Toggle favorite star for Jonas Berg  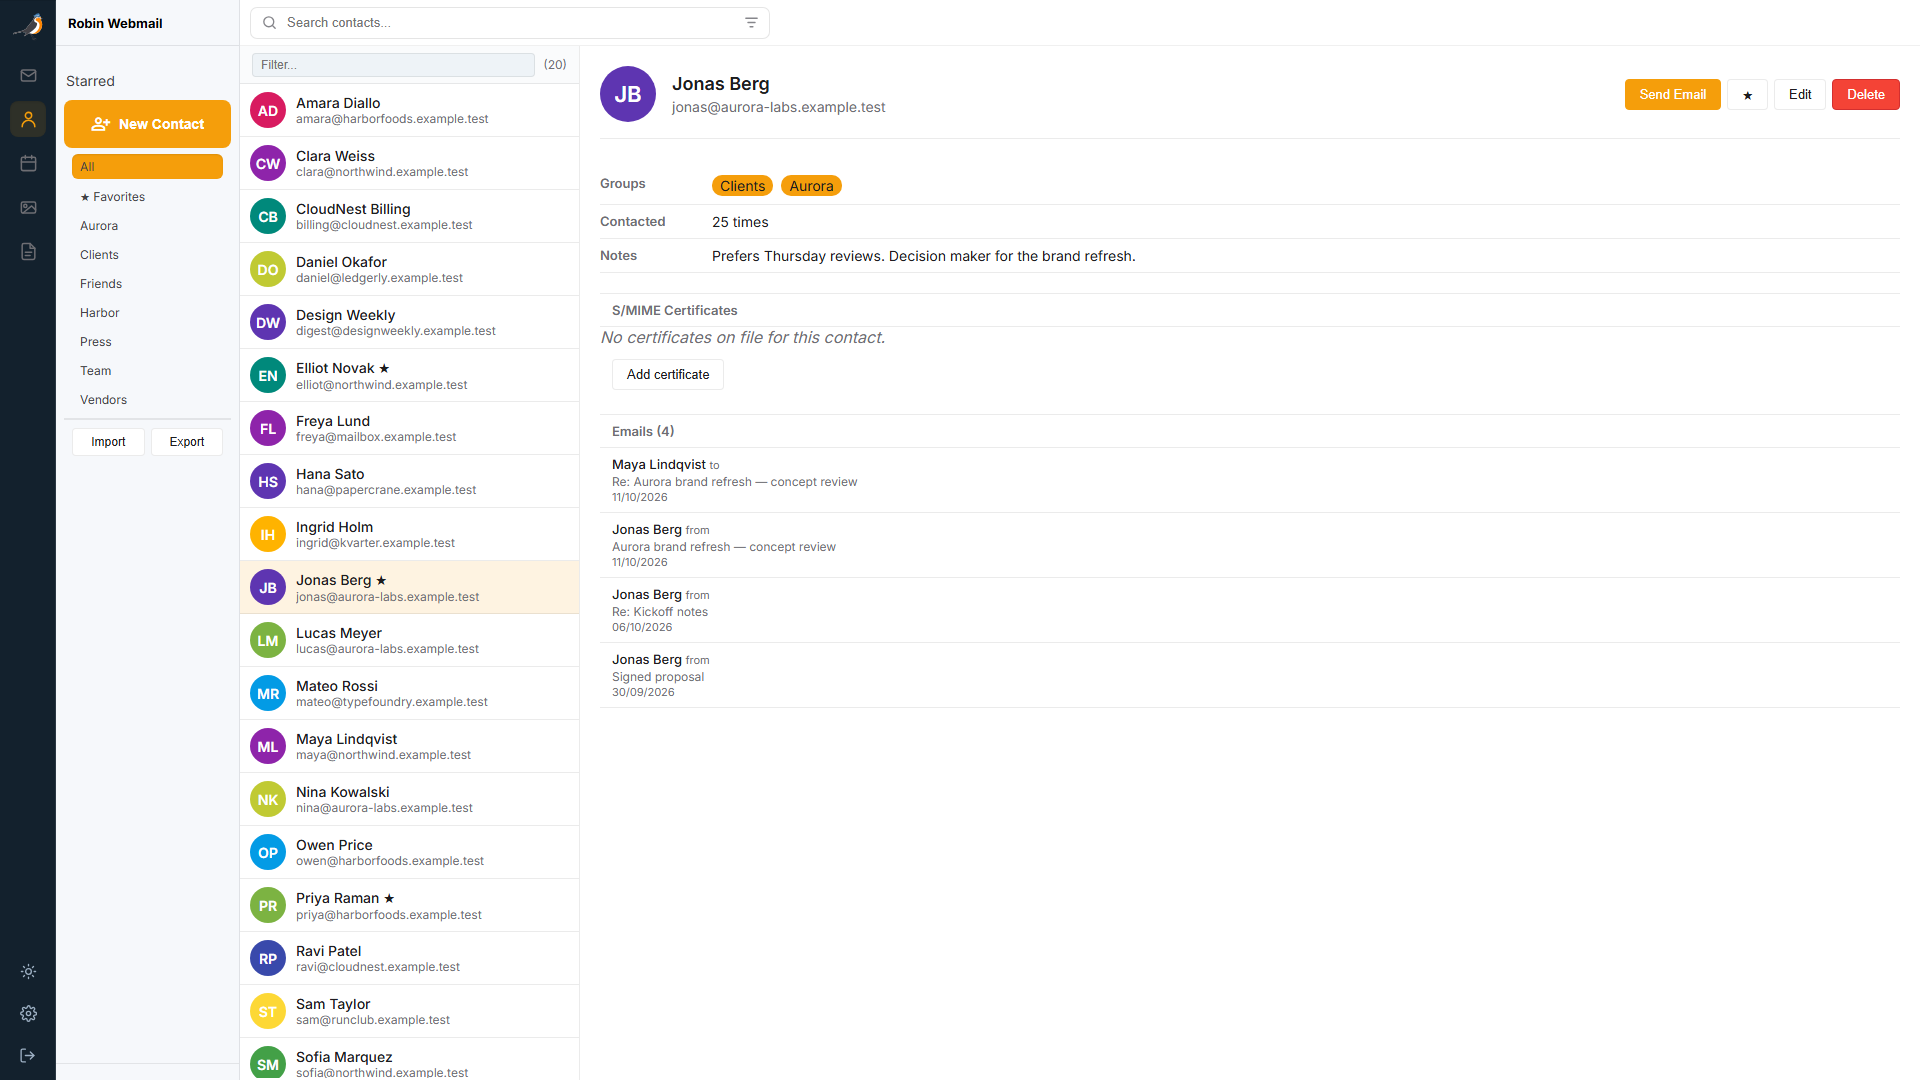(x=1747, y=95)
